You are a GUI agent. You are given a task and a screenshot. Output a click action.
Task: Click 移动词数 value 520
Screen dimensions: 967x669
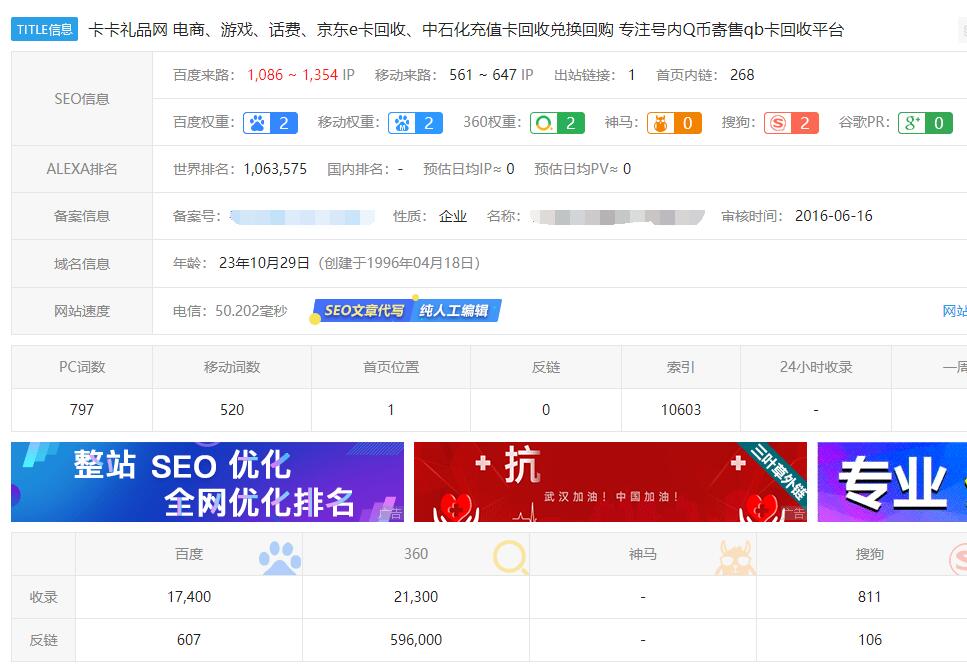coord(232,410)
